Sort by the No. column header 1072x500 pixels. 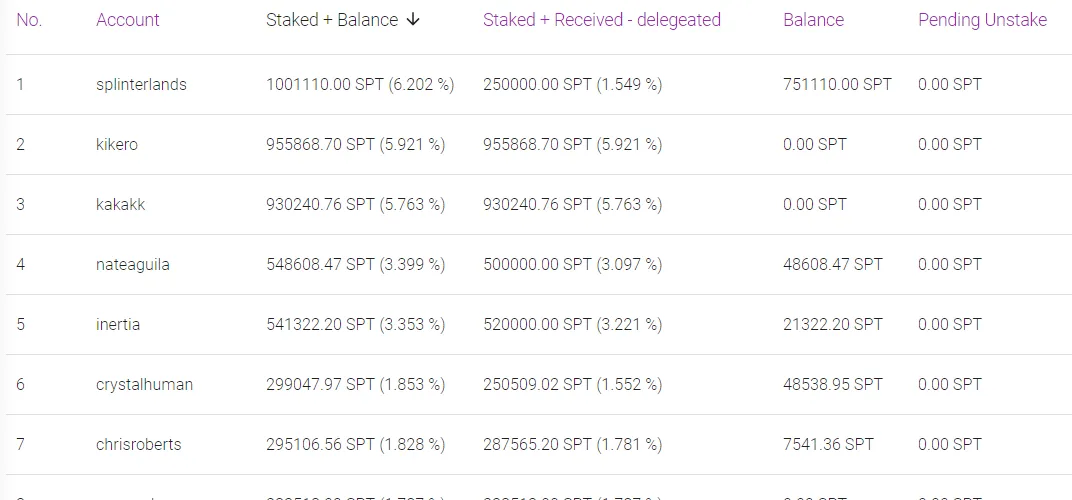(29, 20)
